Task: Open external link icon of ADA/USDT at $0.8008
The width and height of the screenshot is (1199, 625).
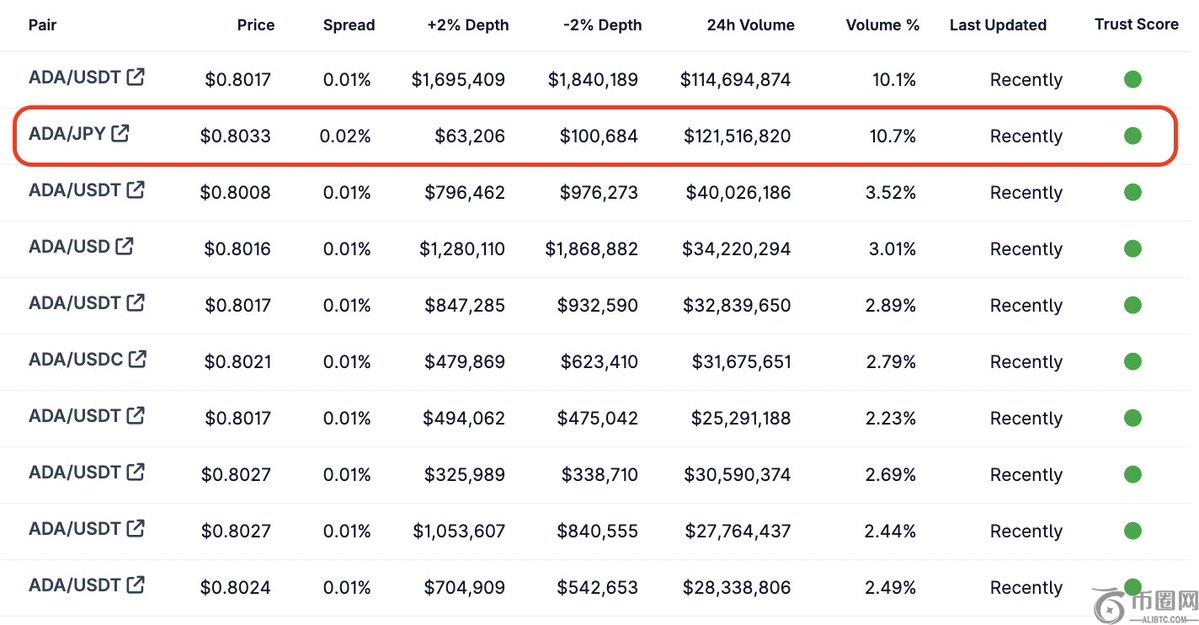Action: coord(136,190)
